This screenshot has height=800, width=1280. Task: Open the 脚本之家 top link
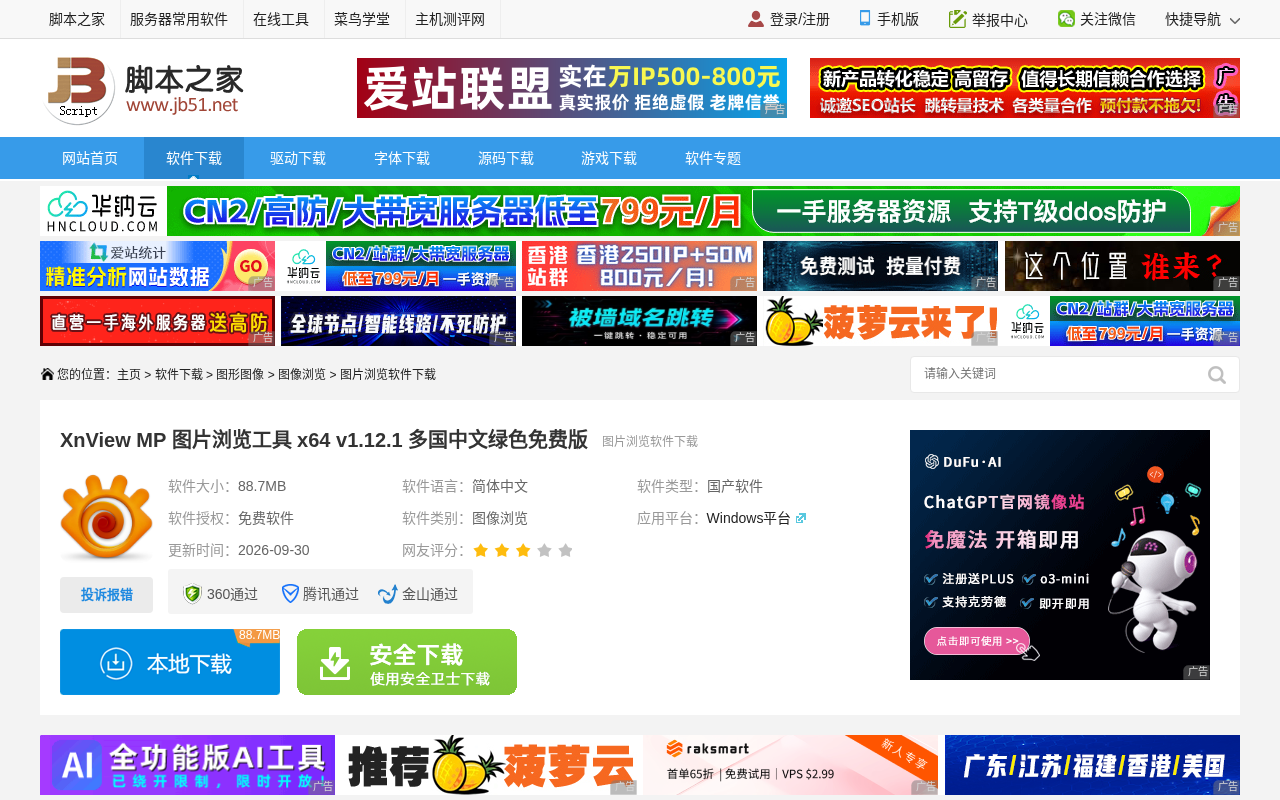point(77,19)
